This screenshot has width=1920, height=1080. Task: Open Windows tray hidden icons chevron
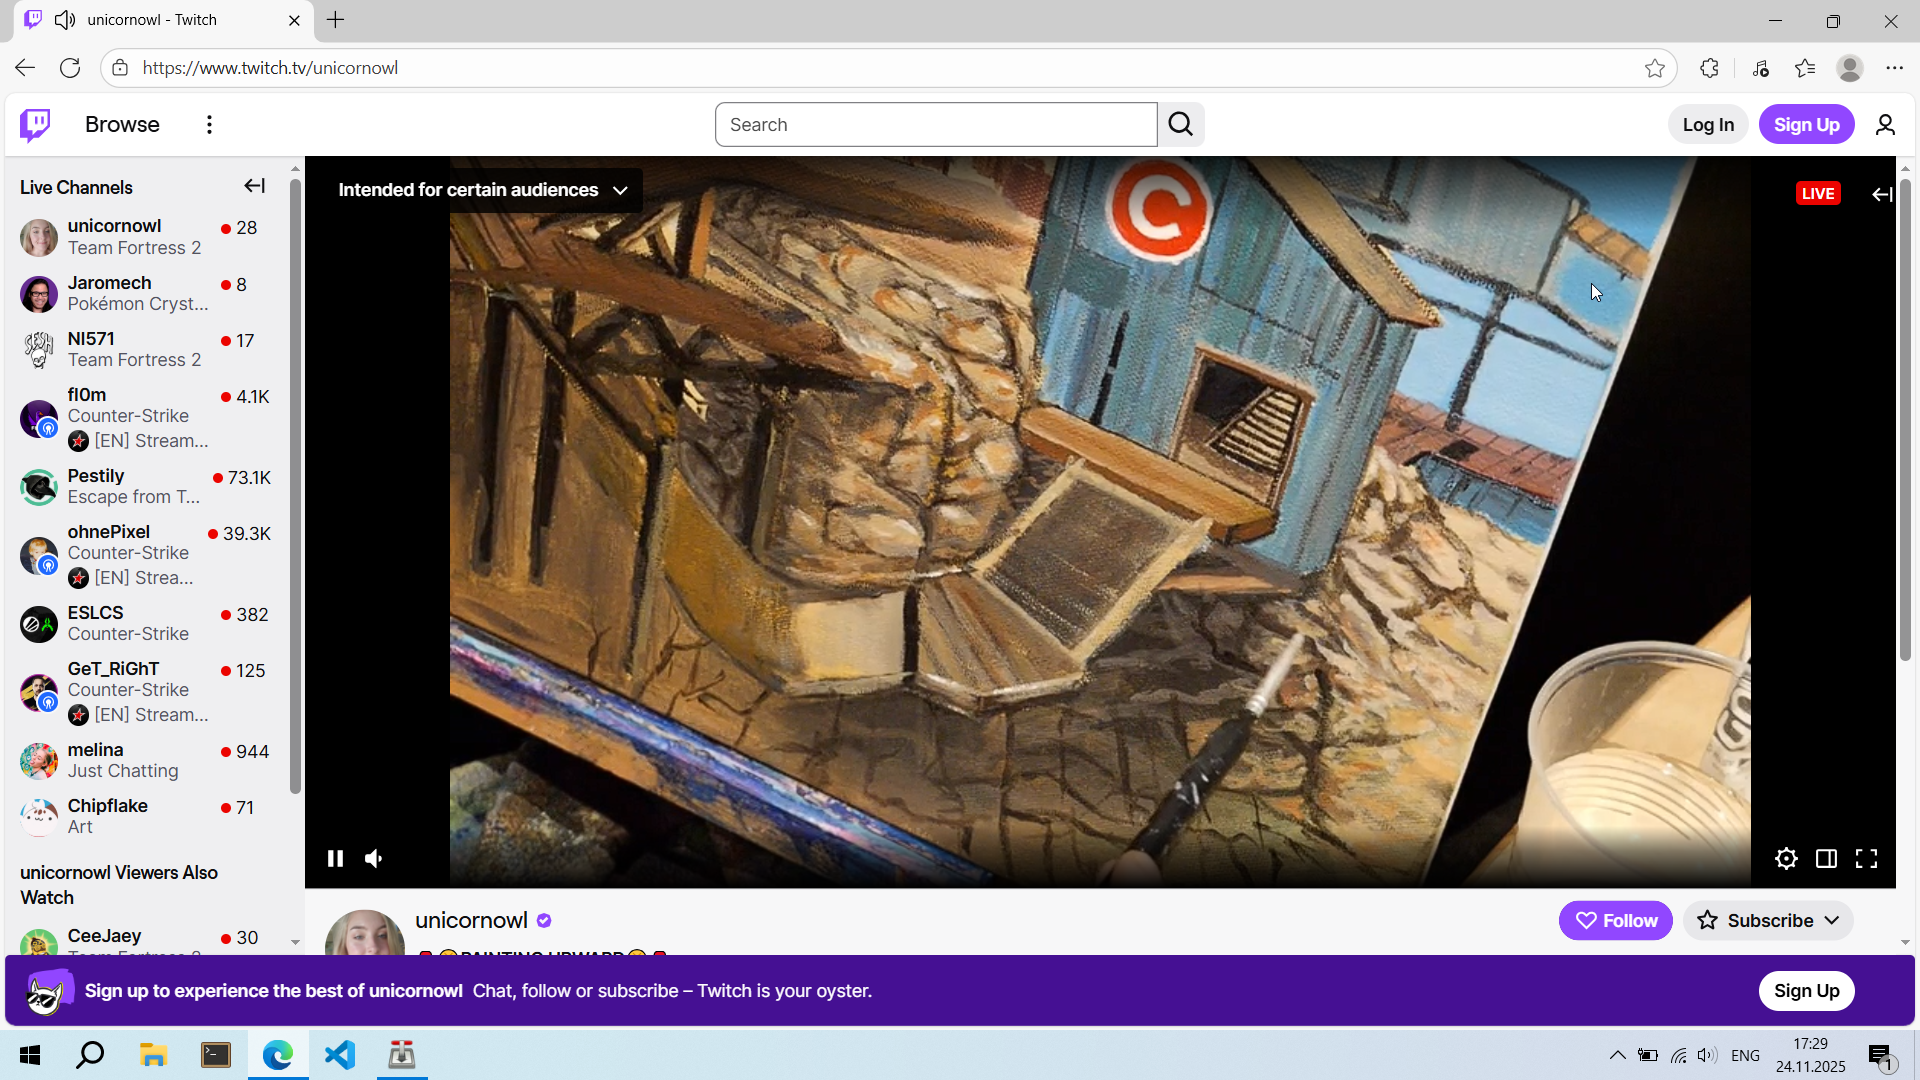click(x=1617, y=1056)
